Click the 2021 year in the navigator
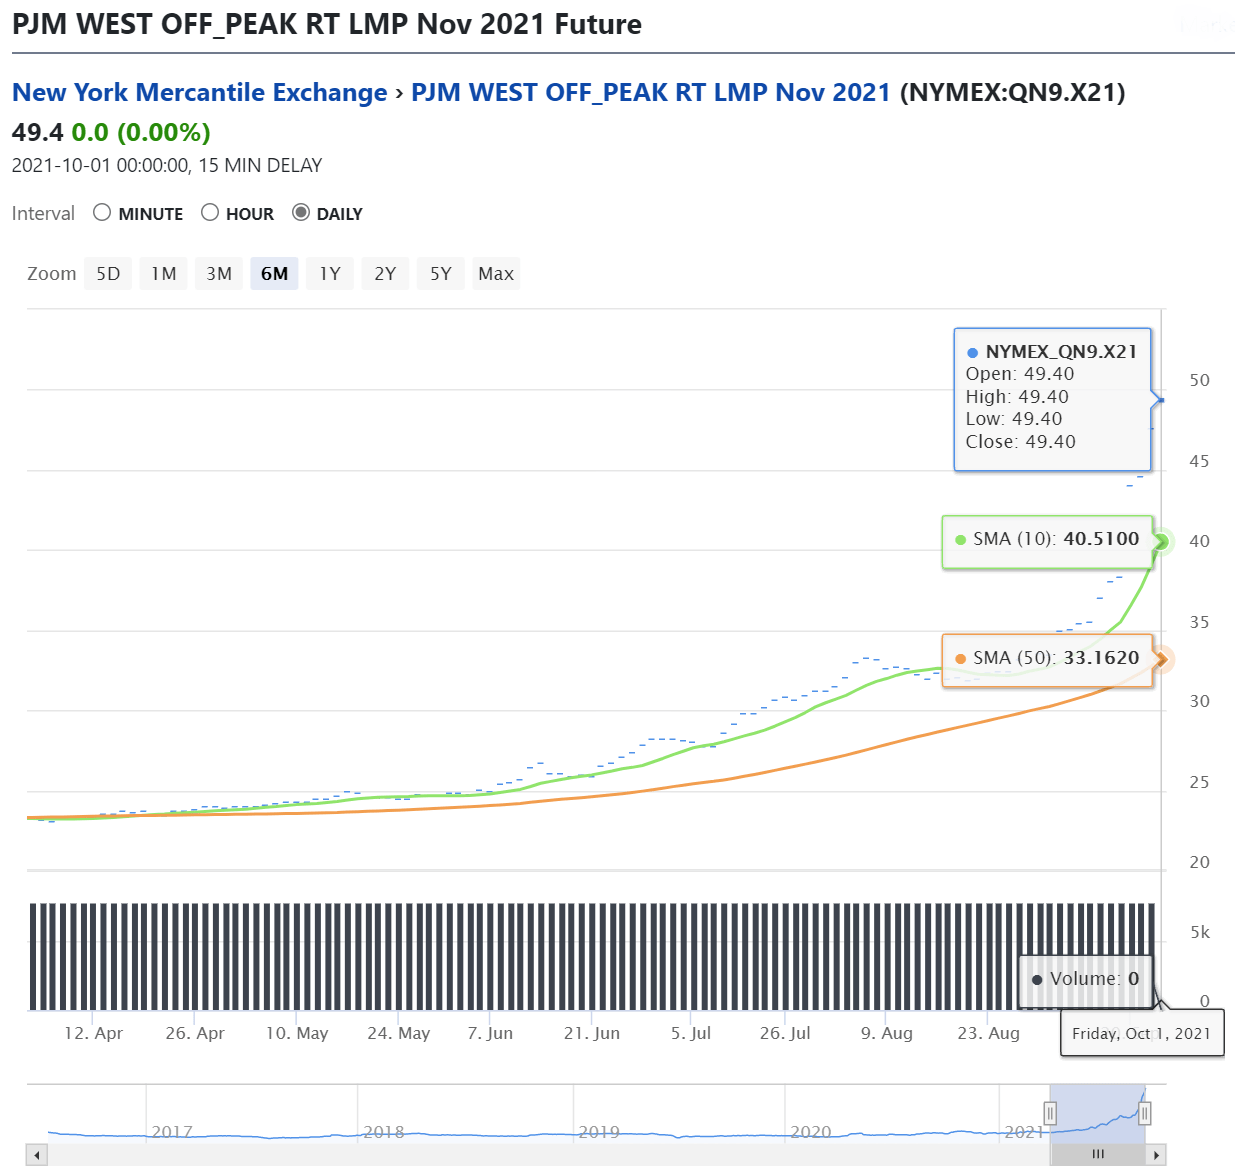The width and height of the screenshot is (1235, 1171). click(1024, 1132)
